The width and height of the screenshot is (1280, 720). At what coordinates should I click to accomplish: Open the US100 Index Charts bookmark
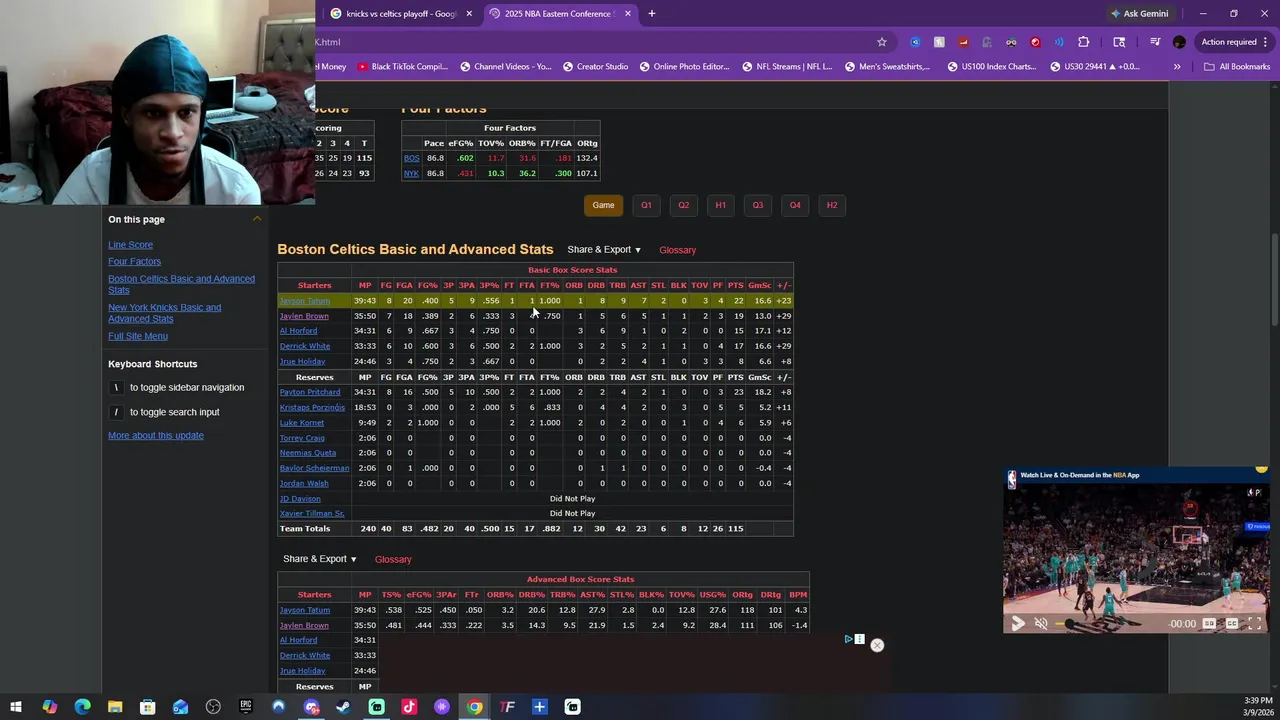990,67
